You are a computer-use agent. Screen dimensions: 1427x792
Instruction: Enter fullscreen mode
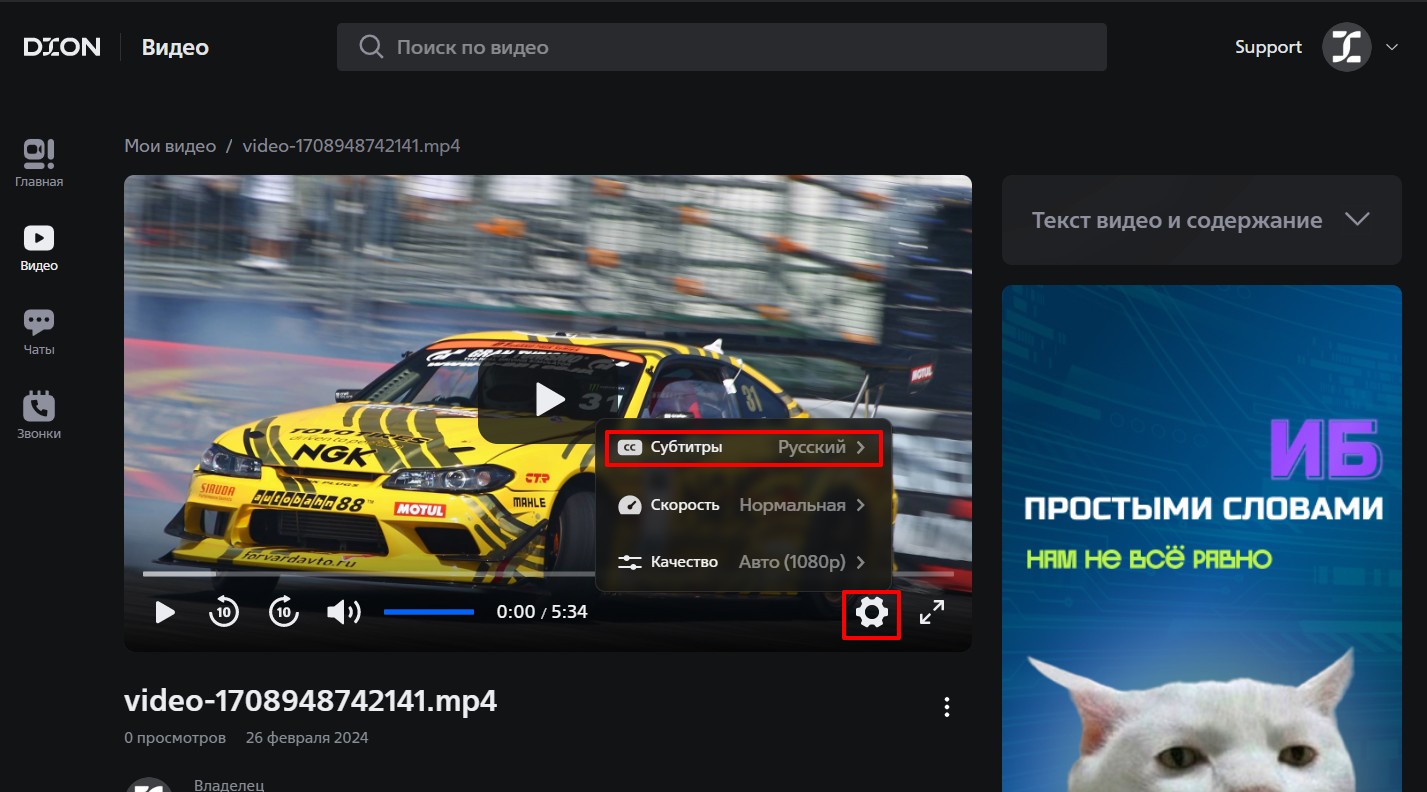tap(932, 612)
